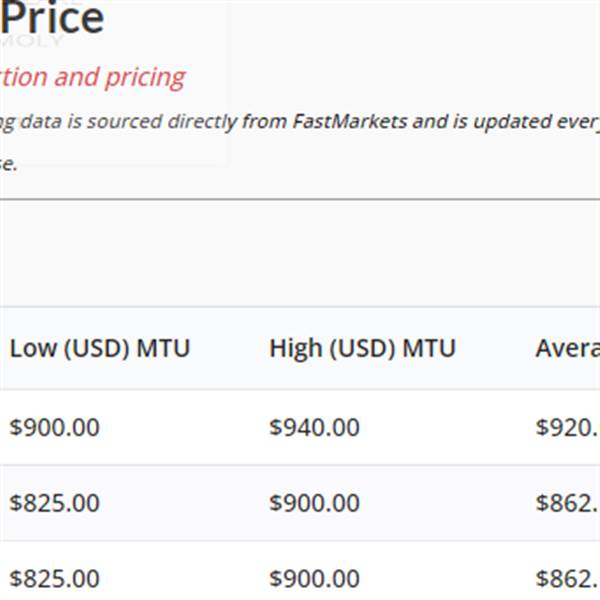Click the second row's $900.00 high price

click(x=314, y=502)
